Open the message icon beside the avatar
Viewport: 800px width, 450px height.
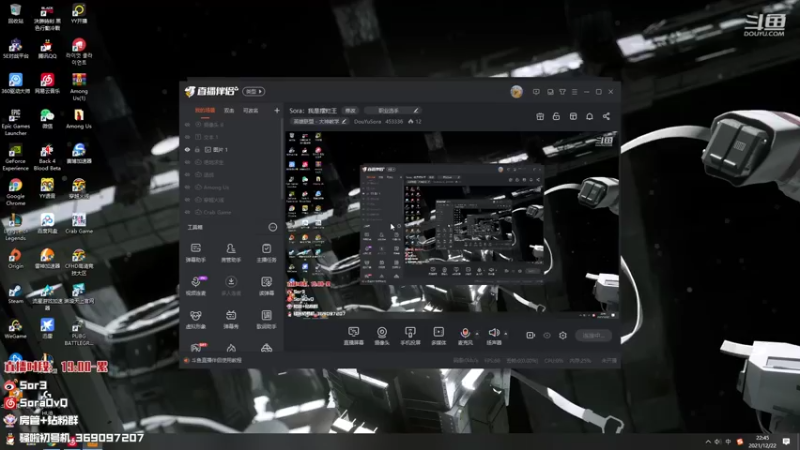(536, 92)
